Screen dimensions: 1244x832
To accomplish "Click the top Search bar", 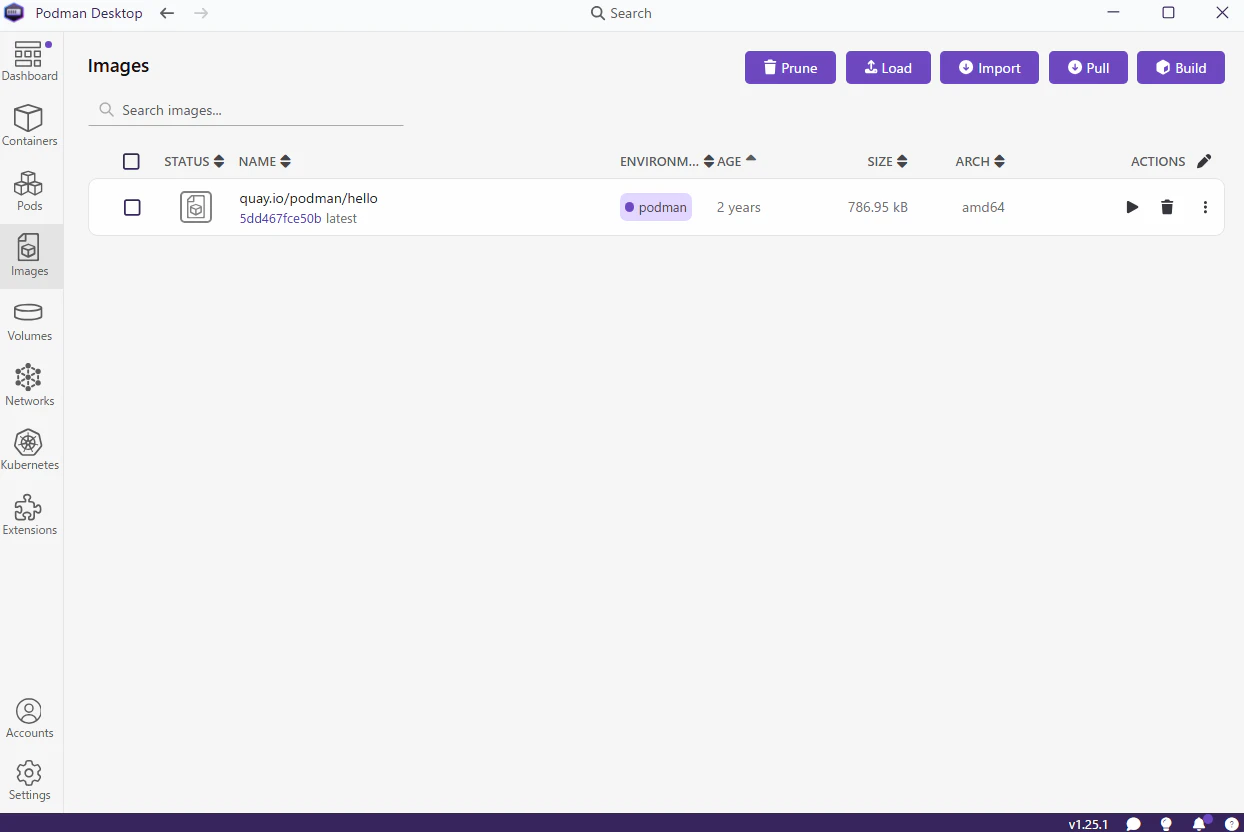I will coord(621,13).
